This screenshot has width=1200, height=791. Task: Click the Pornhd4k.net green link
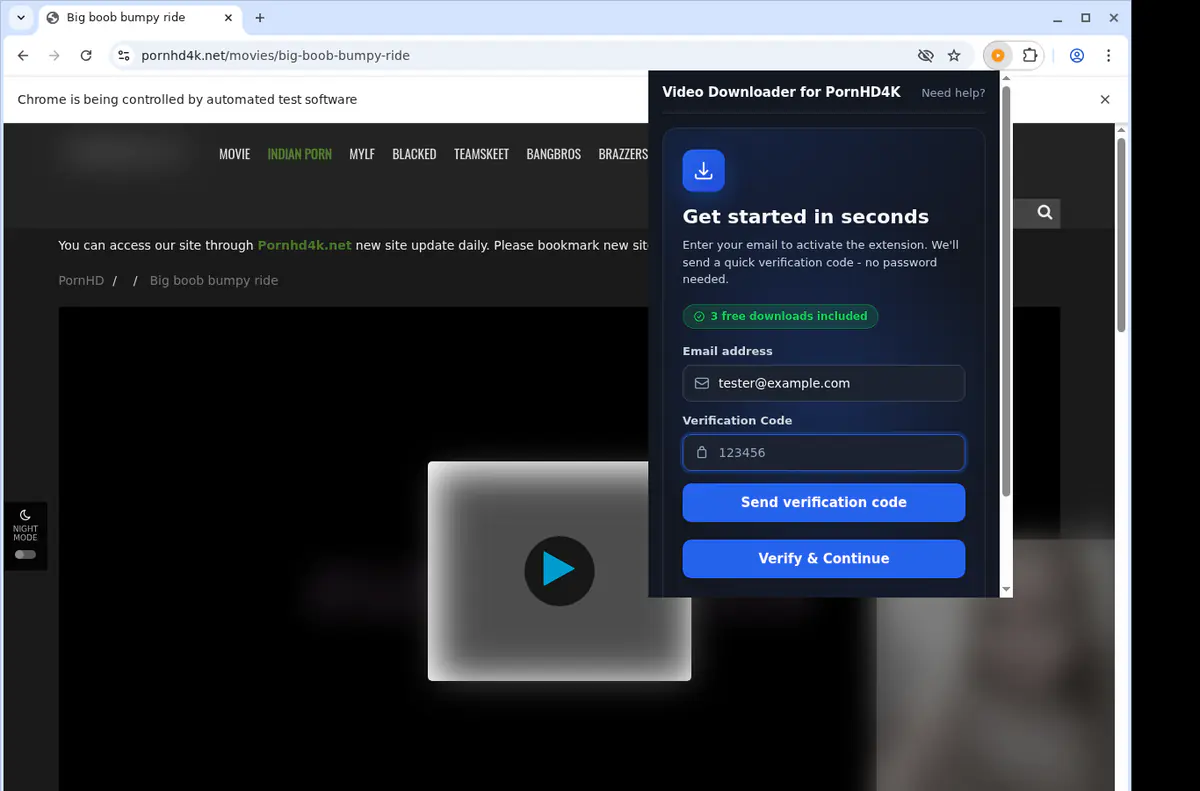305,245
